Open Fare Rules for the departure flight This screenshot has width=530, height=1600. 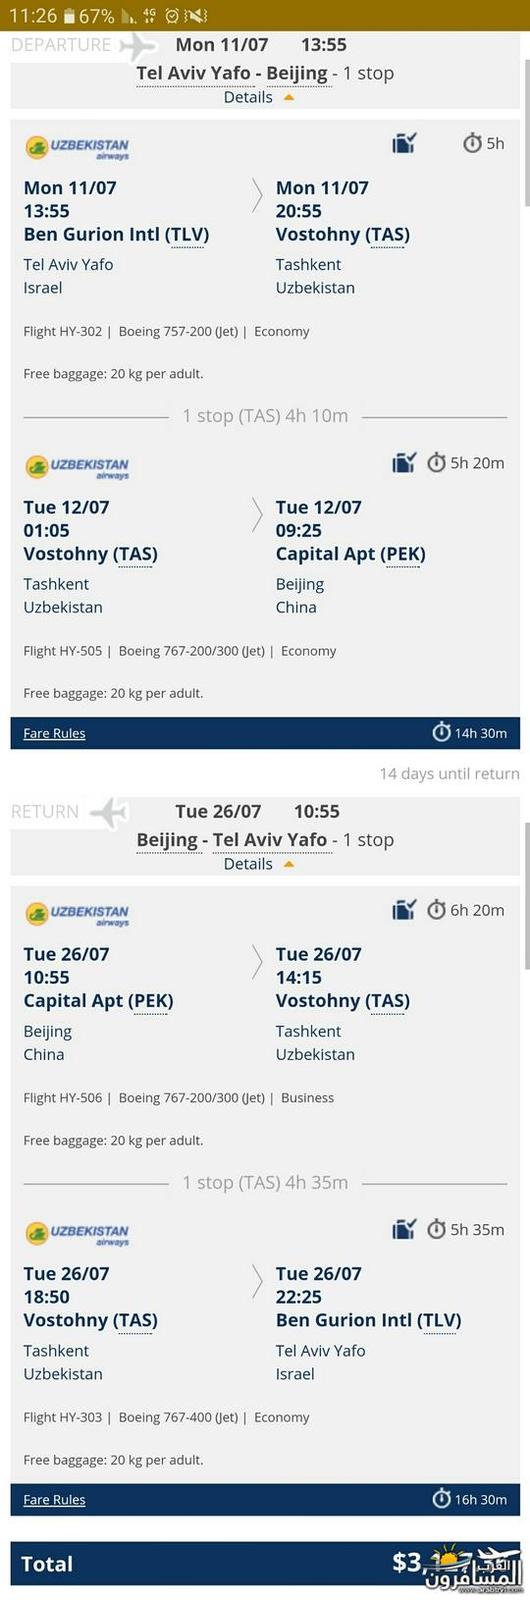(54, 733)
